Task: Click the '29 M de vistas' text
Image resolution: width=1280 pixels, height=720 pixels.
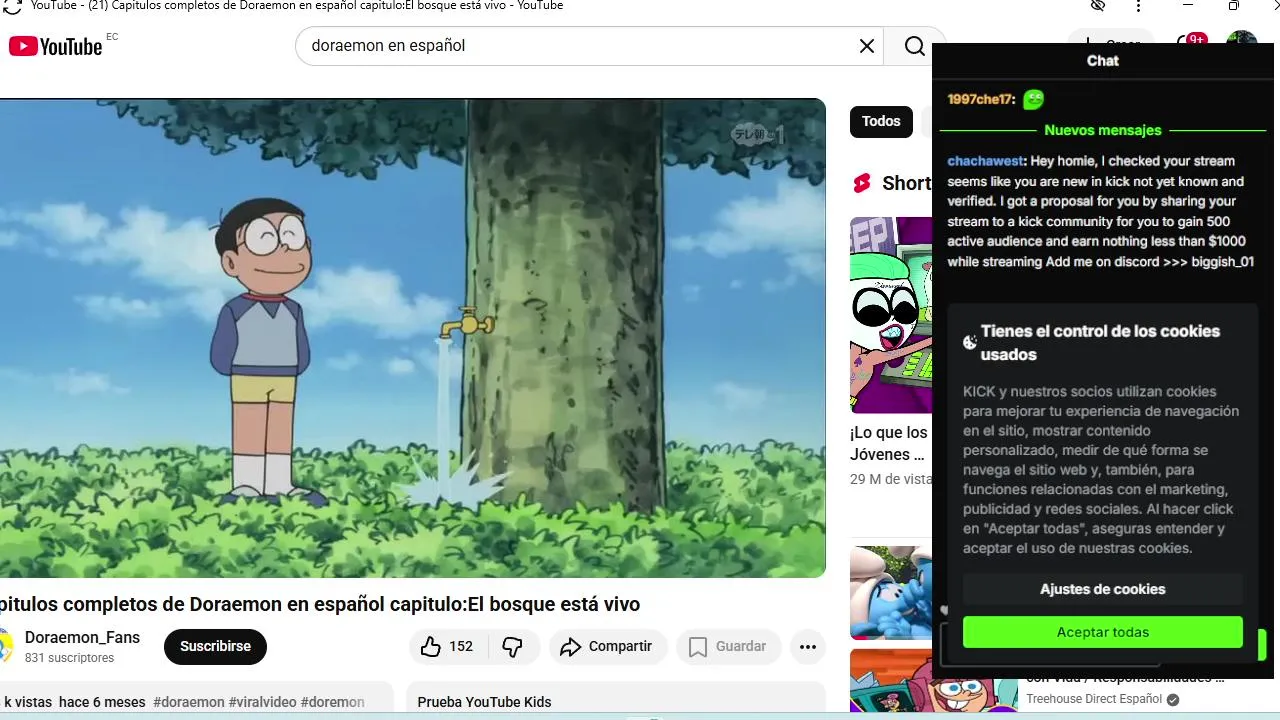Action: pos(891,480)
